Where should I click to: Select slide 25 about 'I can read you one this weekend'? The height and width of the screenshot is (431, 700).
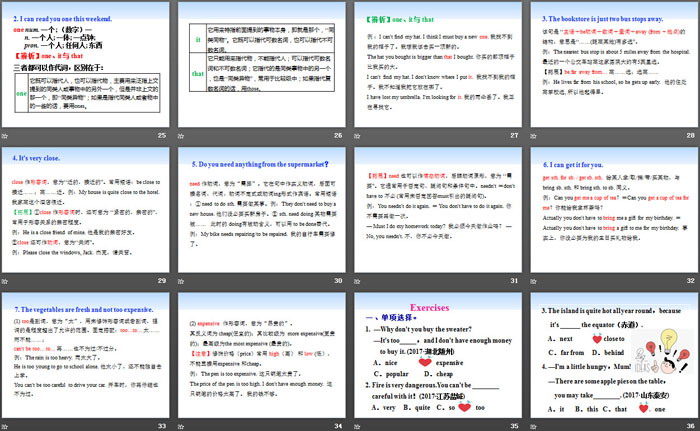pos(85,64)
